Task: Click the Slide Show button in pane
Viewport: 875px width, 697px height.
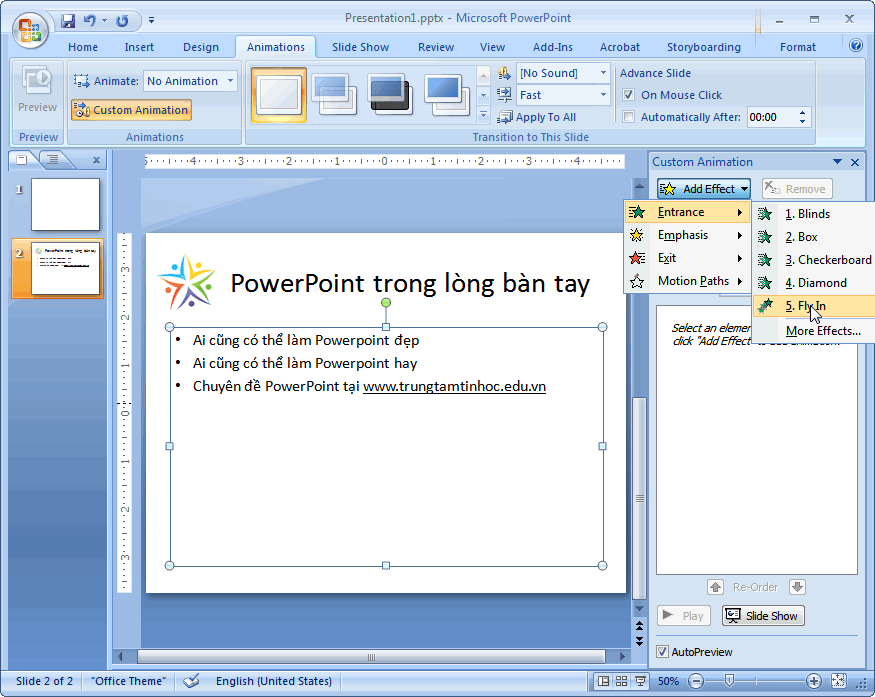Action: [763, 616]
